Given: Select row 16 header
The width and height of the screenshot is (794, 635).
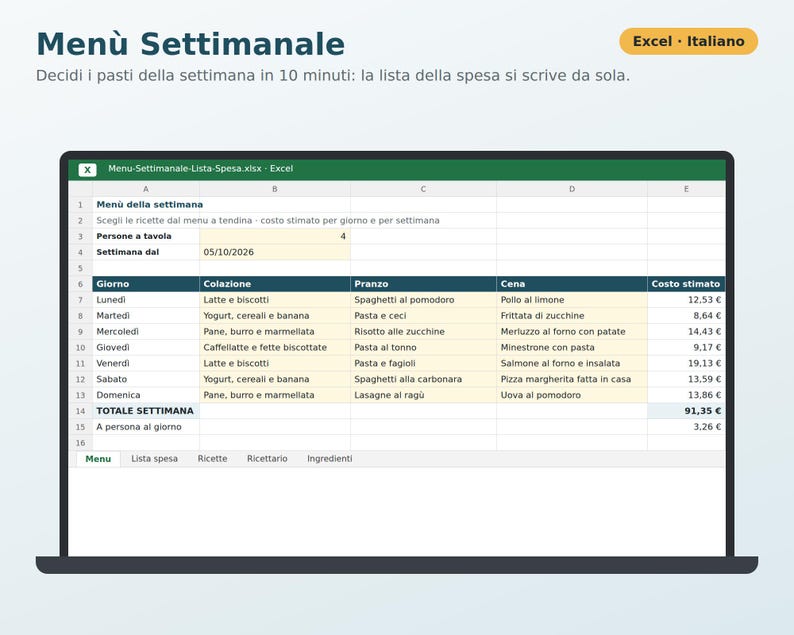Looking at the screenshot, I should pos(81,443).
